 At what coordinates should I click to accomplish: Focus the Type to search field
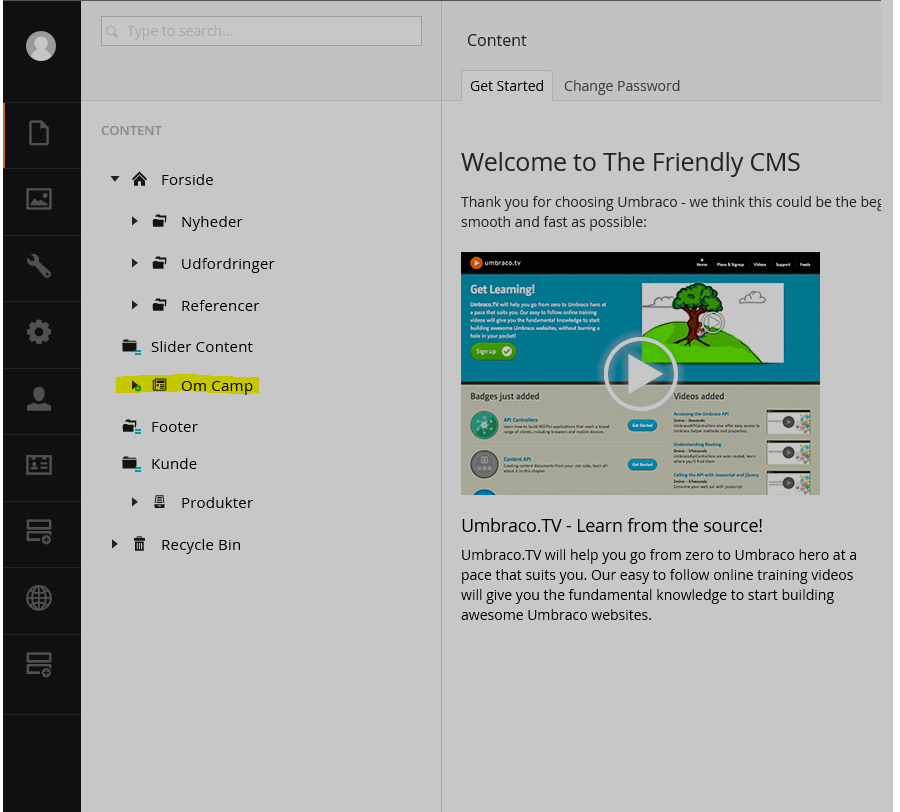[261, 31]
